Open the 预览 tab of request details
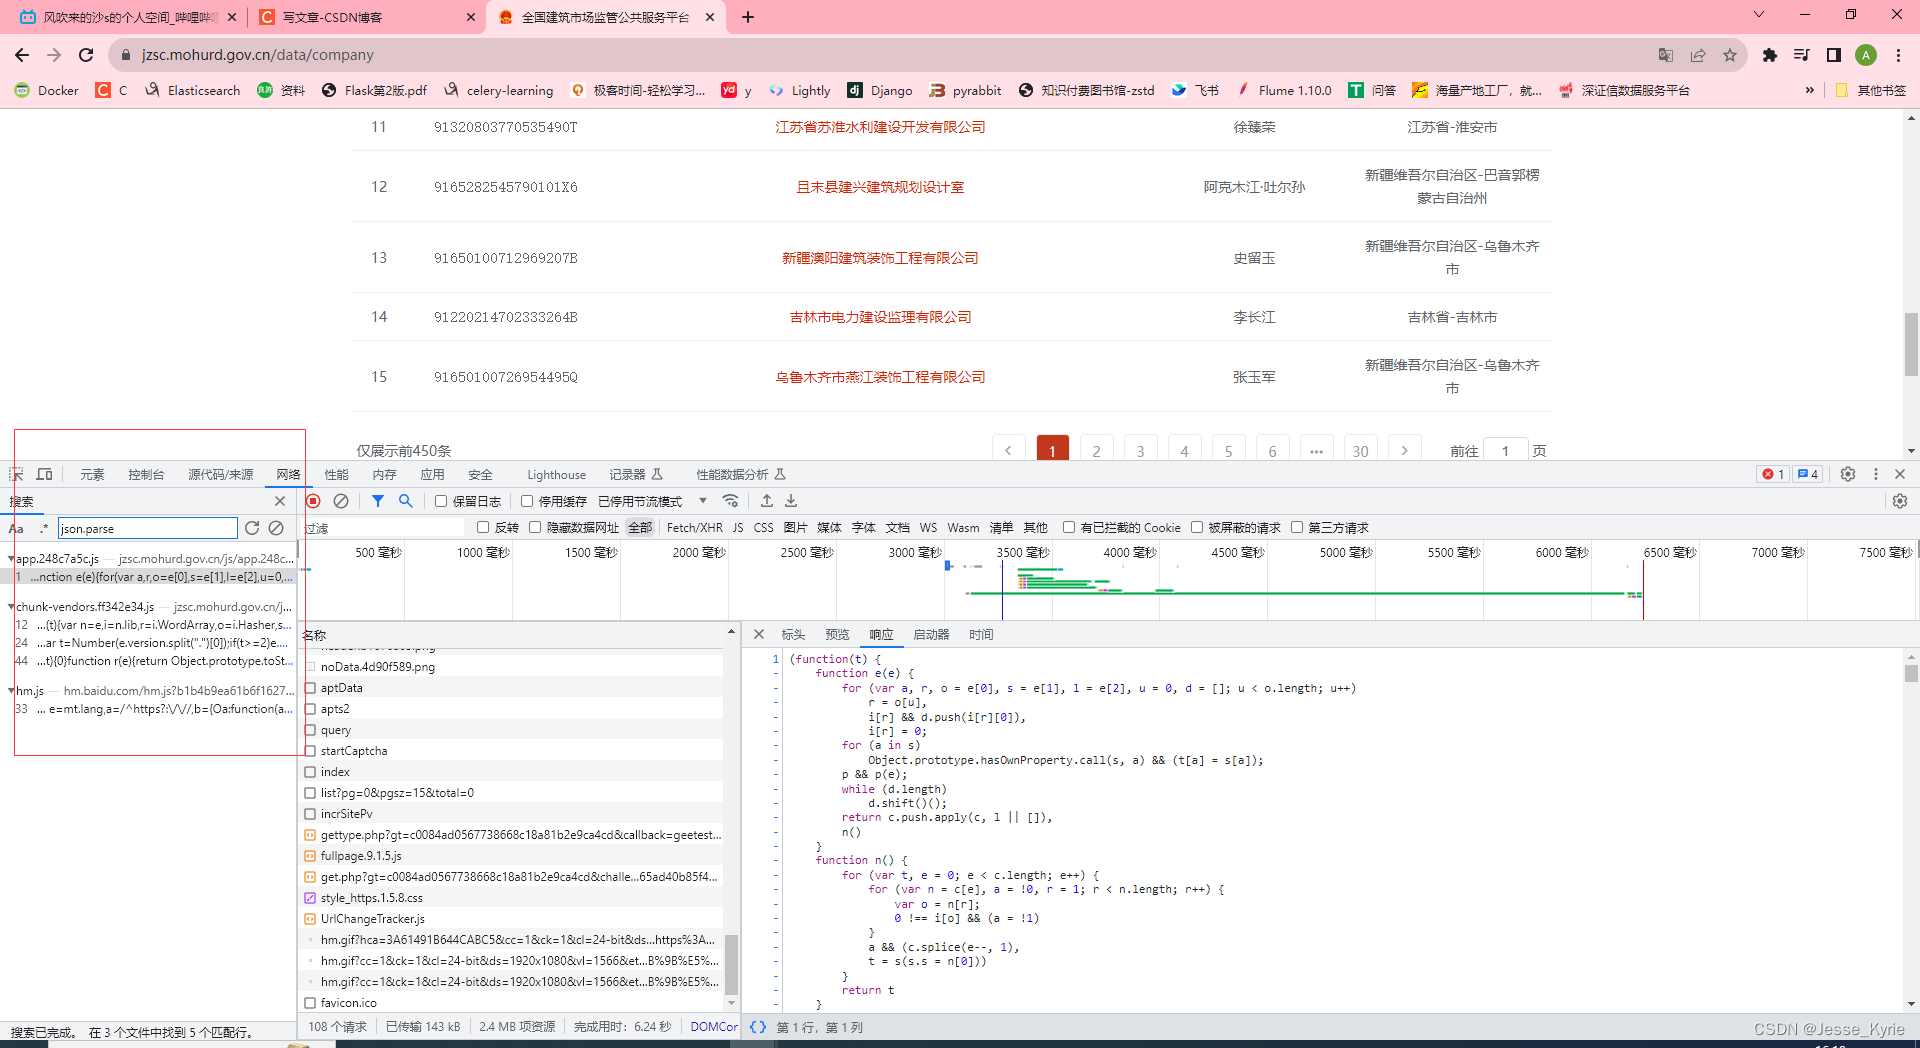This screenshot has height=1048, width=1920. pos(837,634)
